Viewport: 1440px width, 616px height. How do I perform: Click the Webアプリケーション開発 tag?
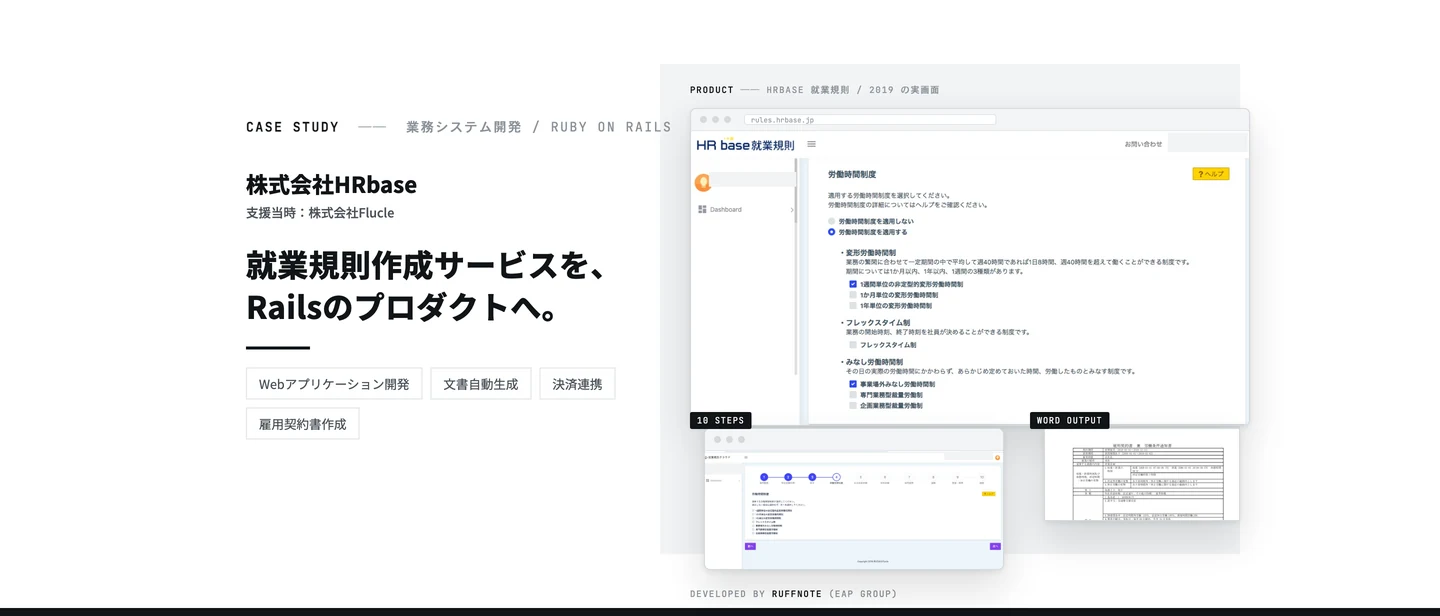334,384
